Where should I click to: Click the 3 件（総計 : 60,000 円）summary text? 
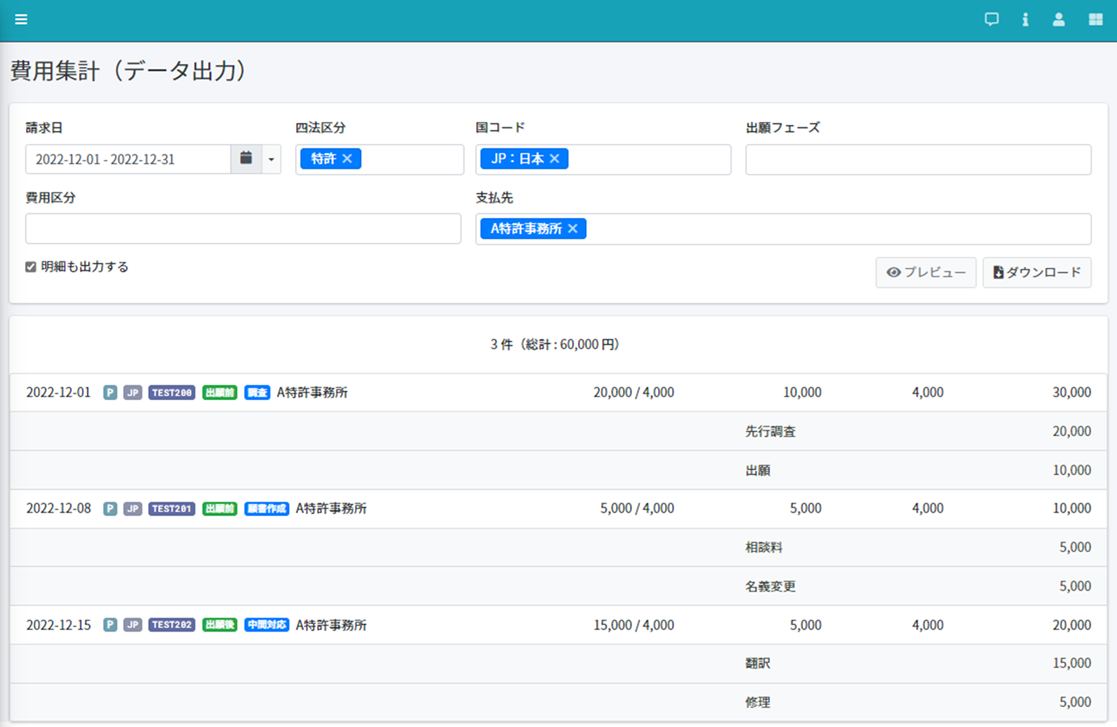click(x=554, y=345)
